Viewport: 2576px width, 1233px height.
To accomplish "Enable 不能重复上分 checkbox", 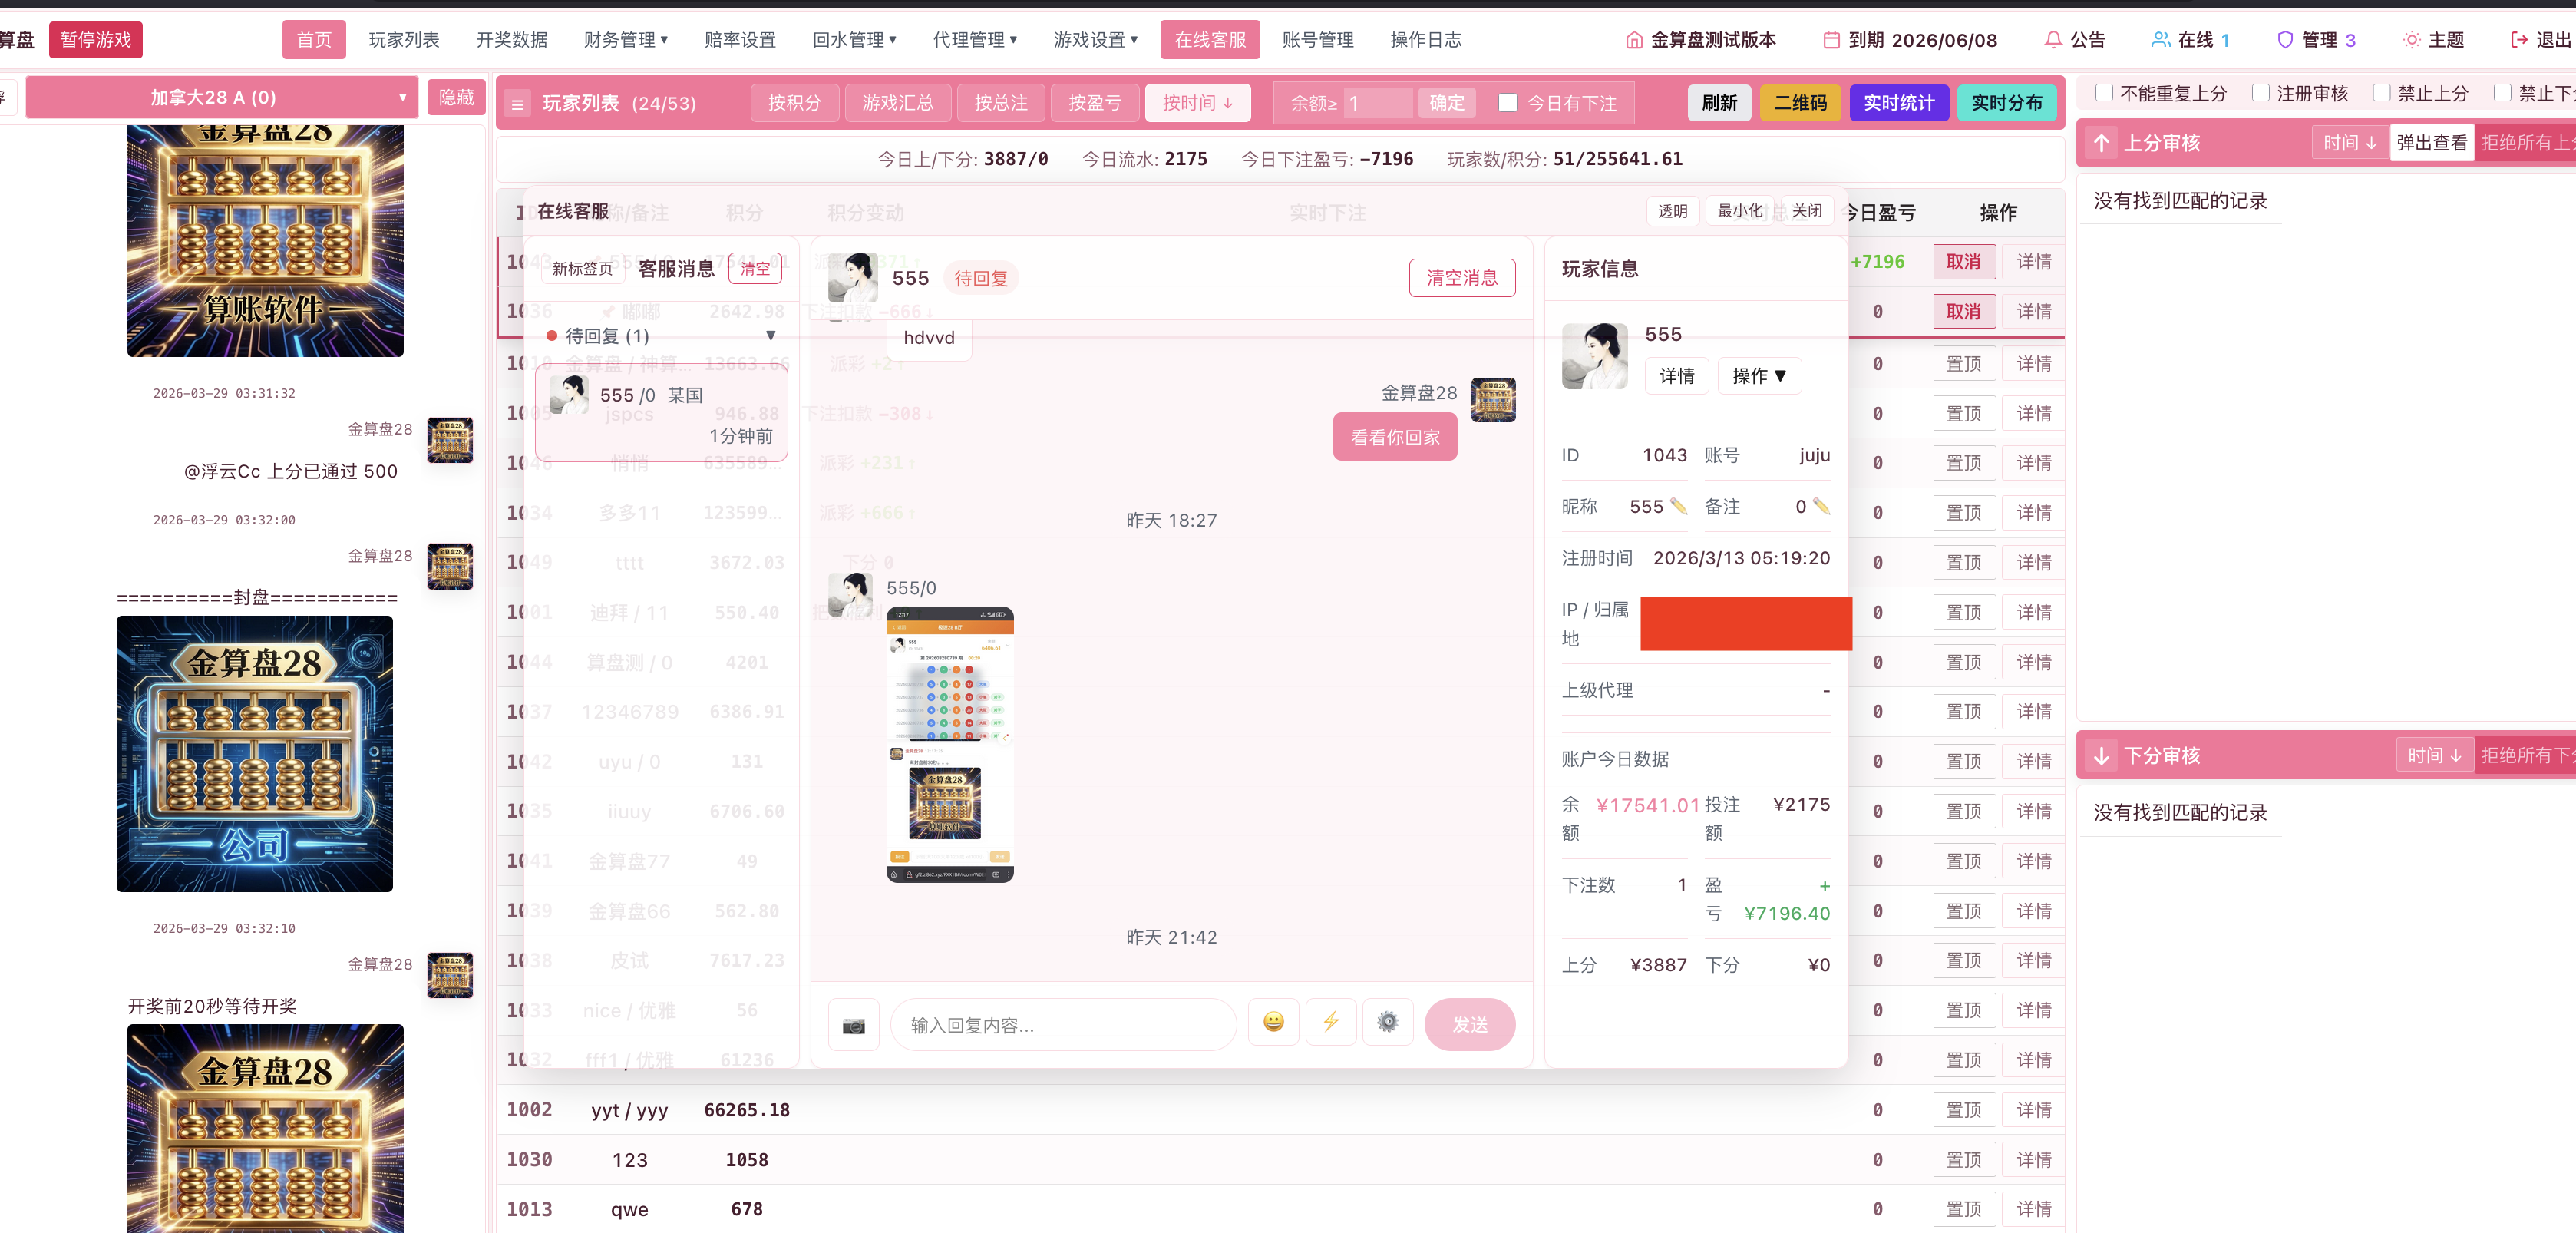I will point(2104,93).
